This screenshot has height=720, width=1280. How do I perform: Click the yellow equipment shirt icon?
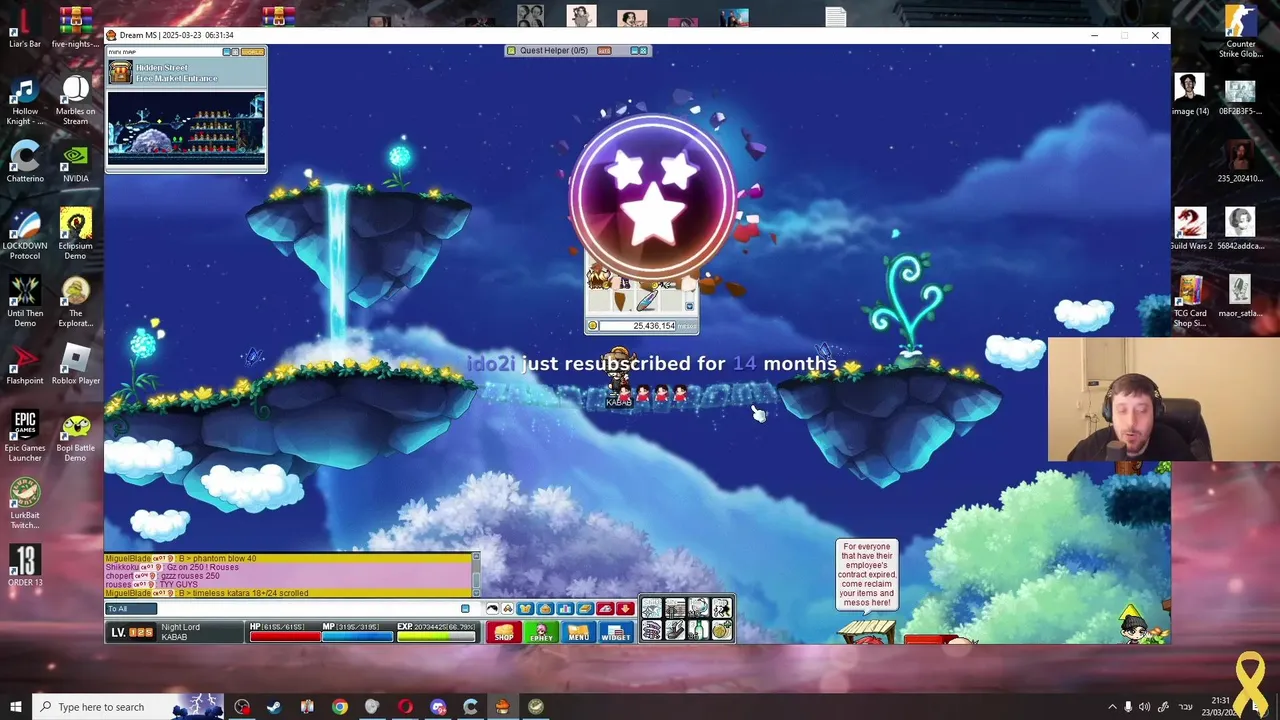526,608
